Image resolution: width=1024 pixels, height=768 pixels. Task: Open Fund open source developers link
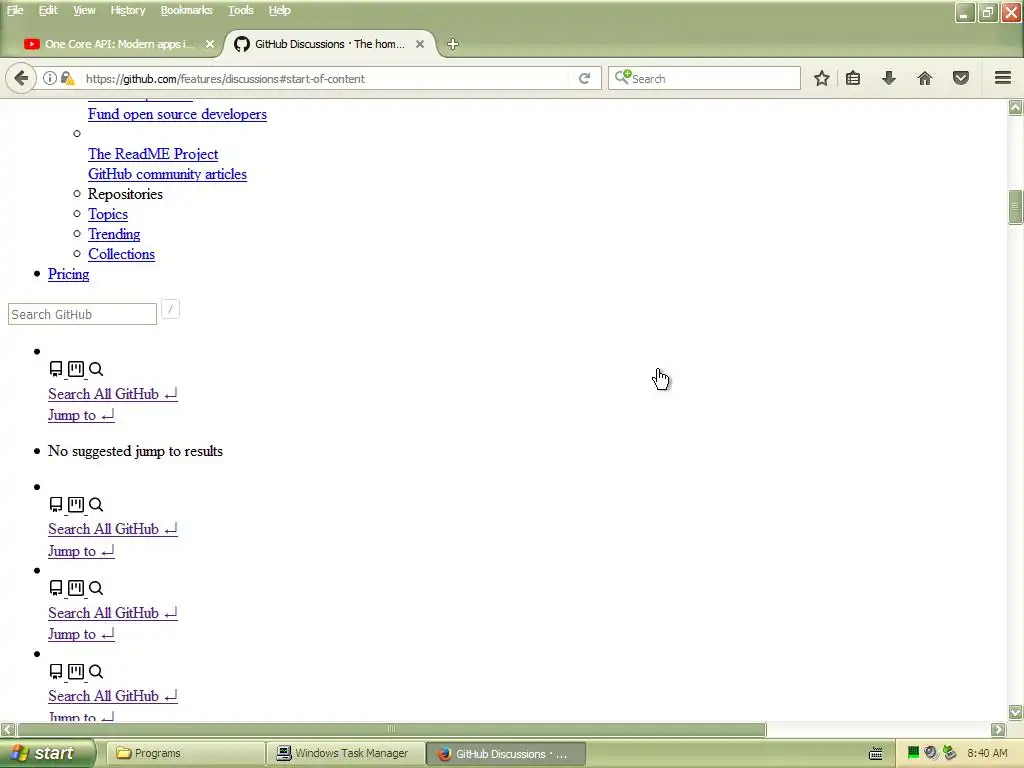click(177, 114)
